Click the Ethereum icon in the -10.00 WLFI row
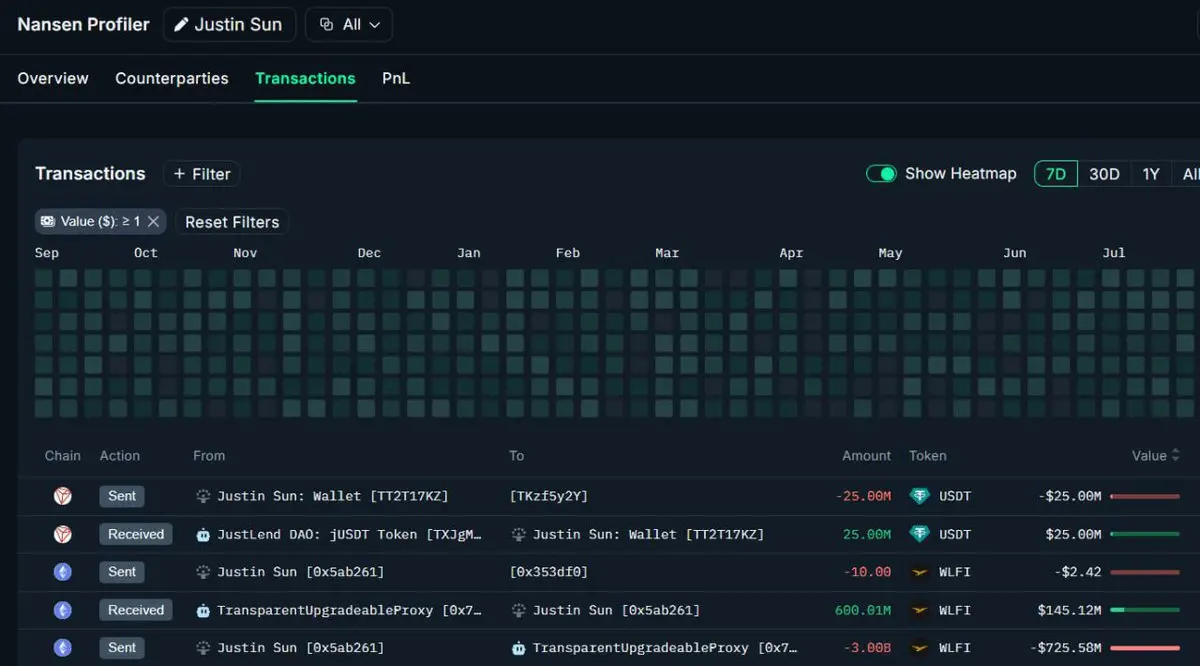Viewport: 1200px width, 666px height. (x=62, y=572)
